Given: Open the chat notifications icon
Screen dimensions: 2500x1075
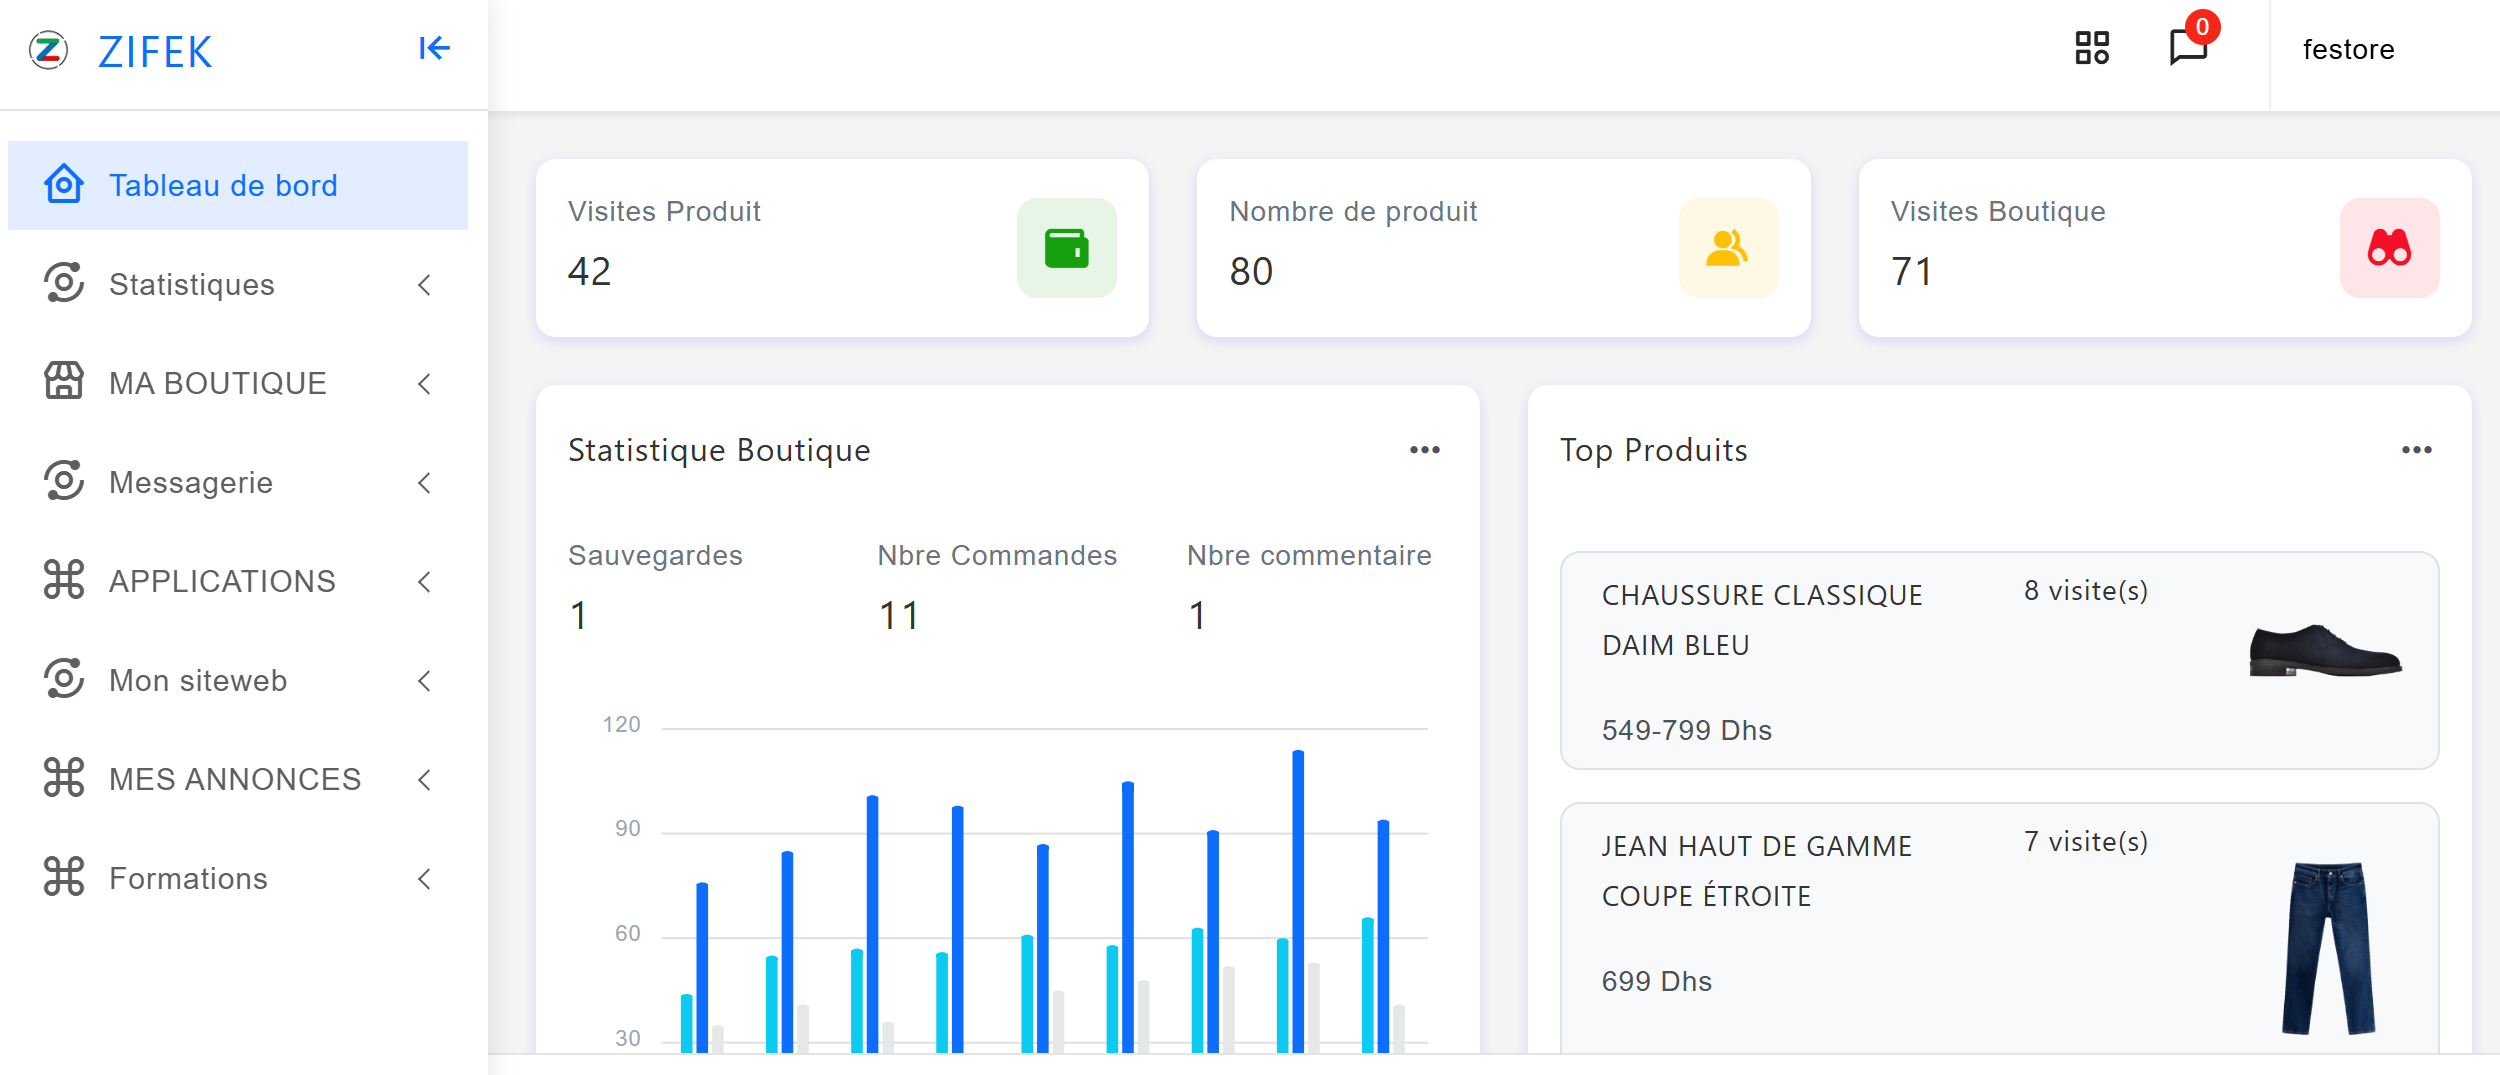Looking at the screenshot, I should click(2188, 47).
